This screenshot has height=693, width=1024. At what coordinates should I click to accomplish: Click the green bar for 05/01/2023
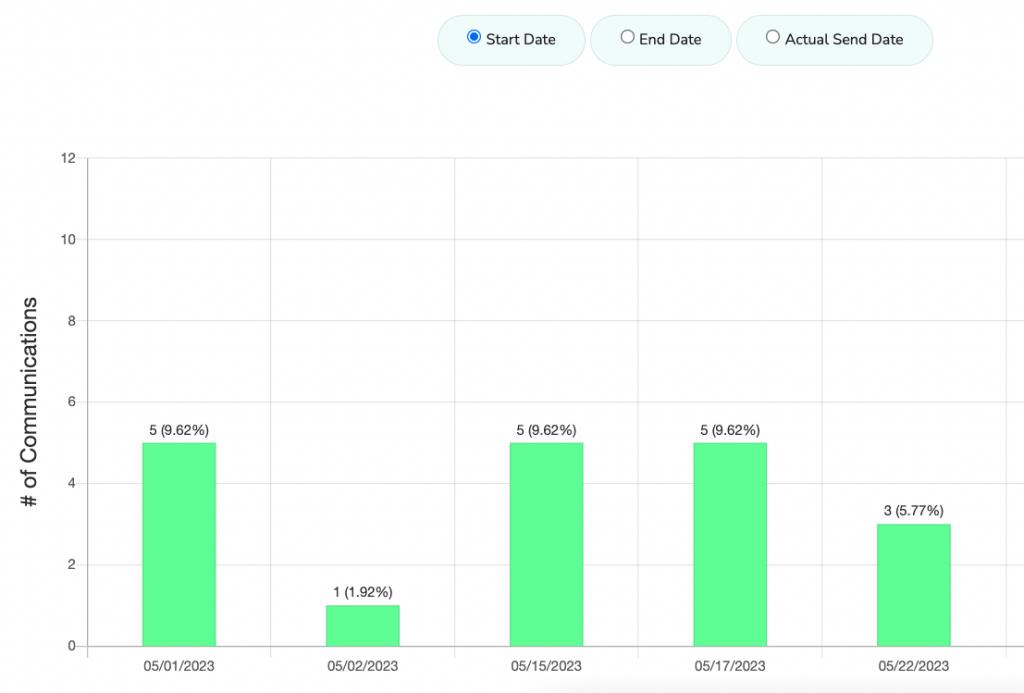pyautogui.click(x=179, y=544)
